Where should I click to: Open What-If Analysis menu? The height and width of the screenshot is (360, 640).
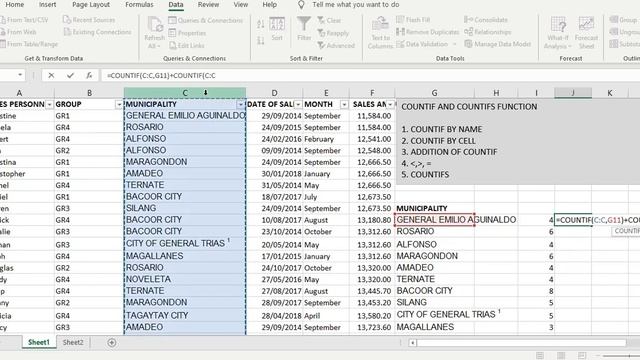pos(558,33)
